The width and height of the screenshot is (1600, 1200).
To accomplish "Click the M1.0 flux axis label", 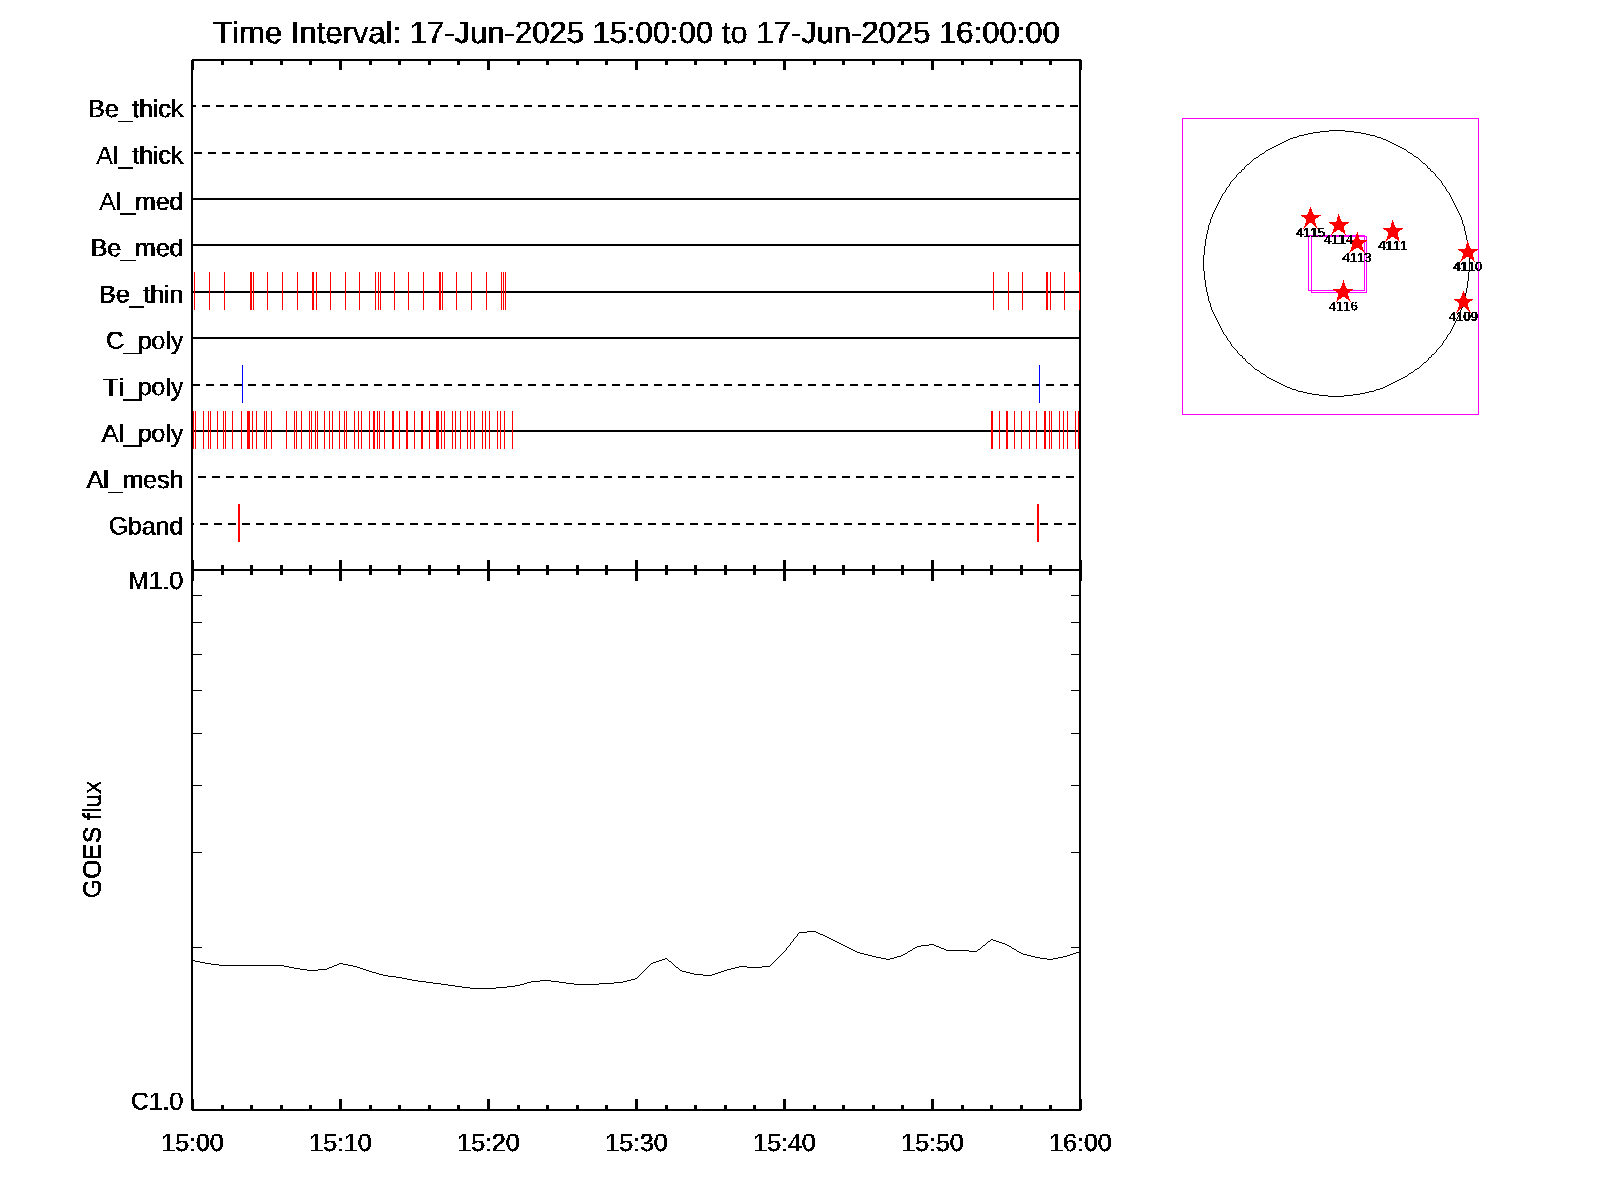I will tap(156, 581).
